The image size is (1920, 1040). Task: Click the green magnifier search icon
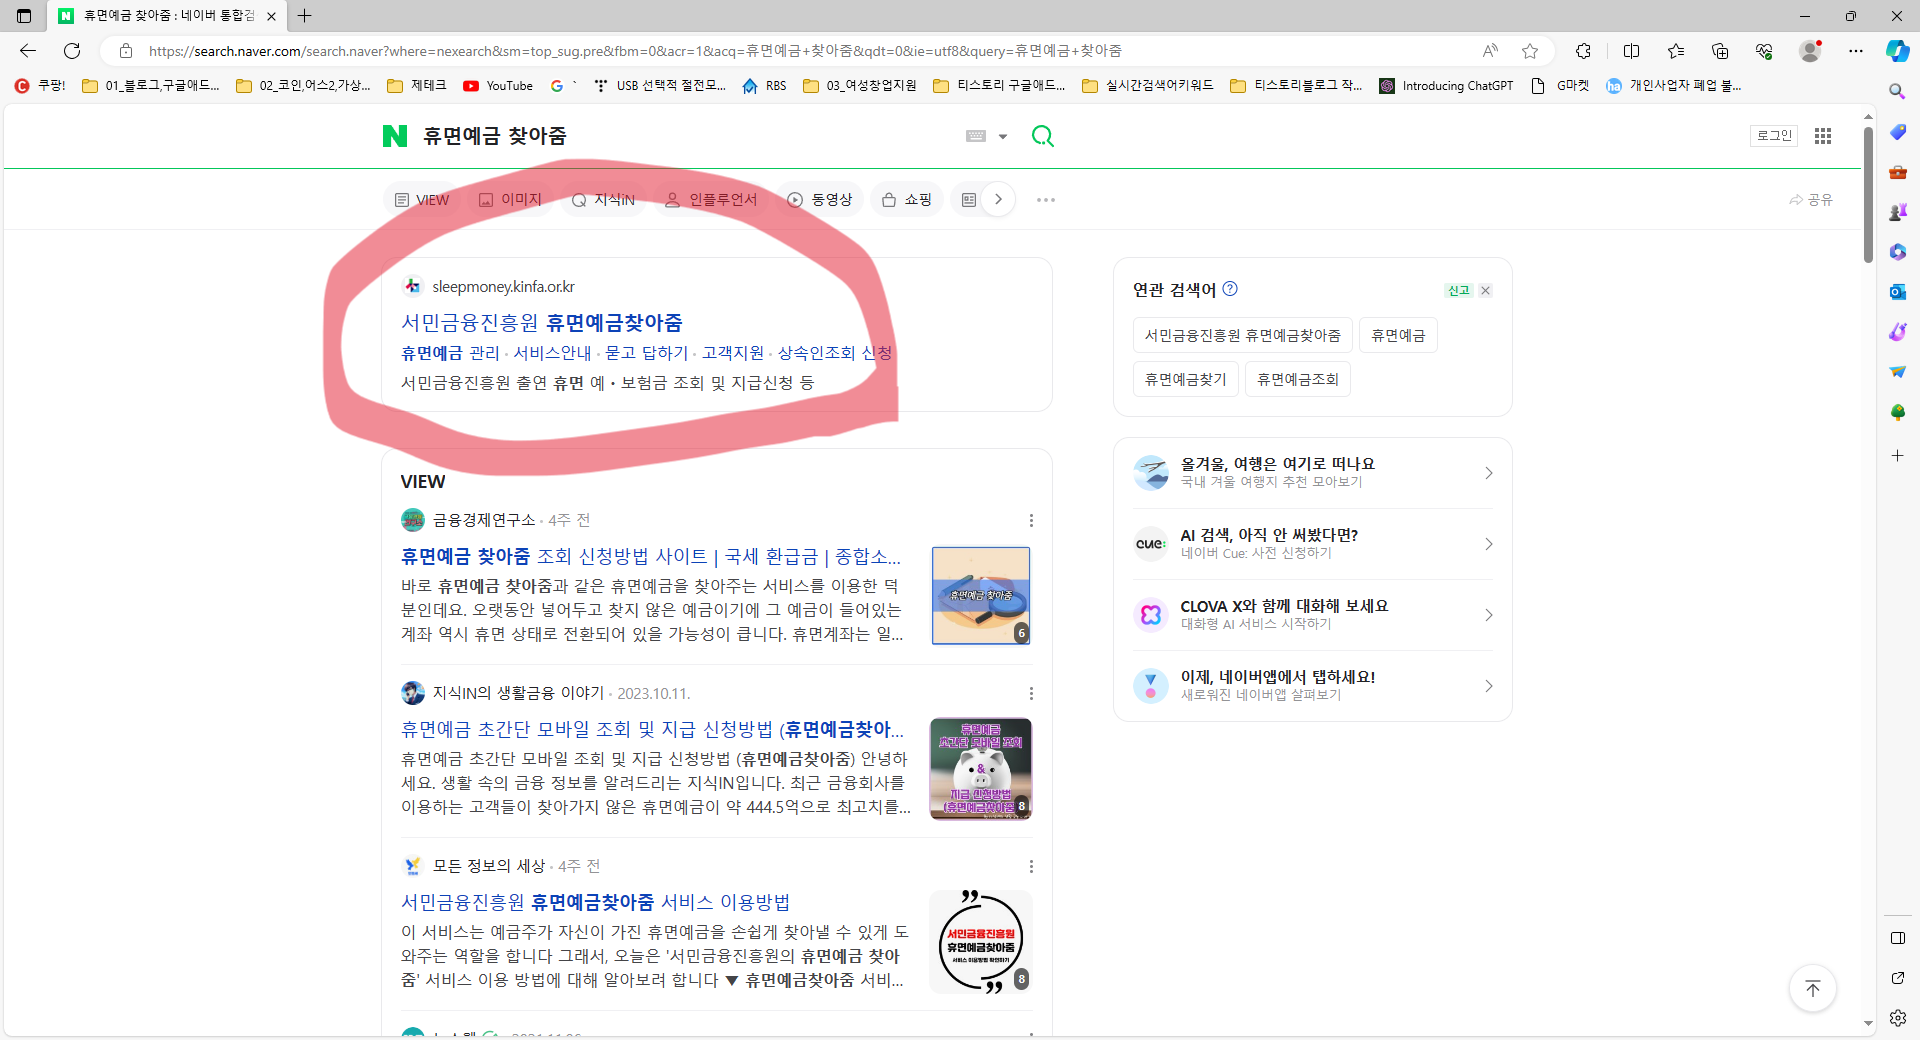1042,136
